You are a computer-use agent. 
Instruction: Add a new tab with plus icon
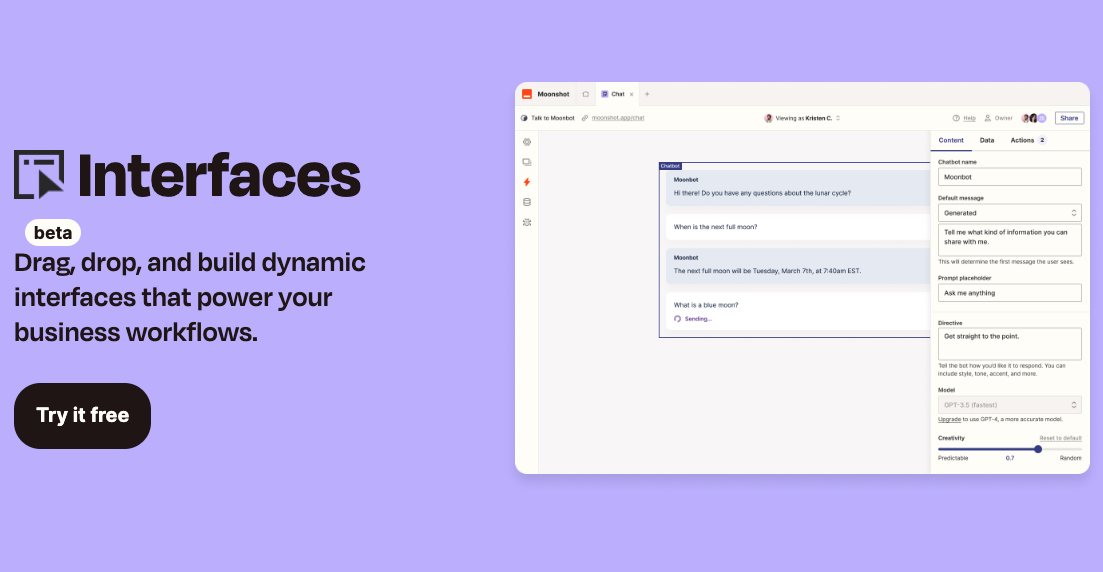point(647,94)
